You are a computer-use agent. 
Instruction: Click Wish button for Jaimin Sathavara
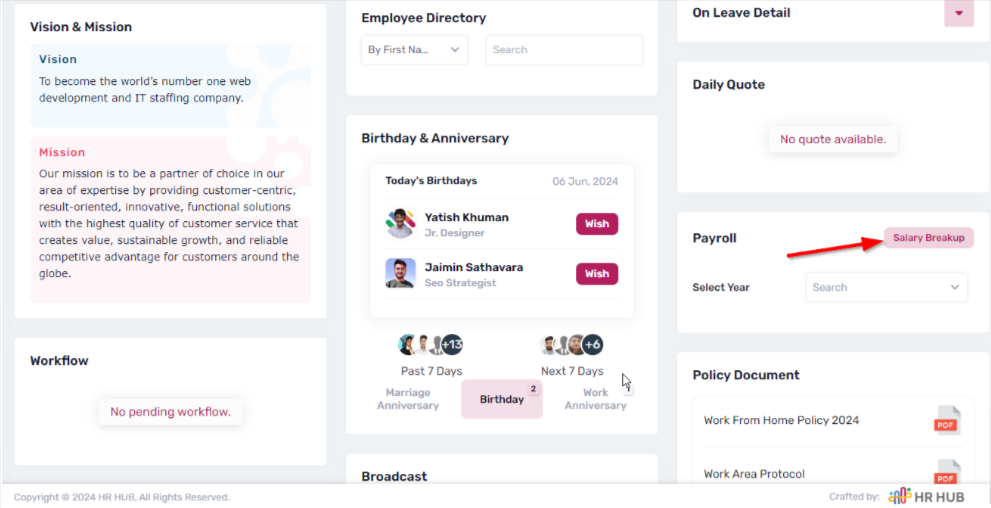click(x=597, y=274)
